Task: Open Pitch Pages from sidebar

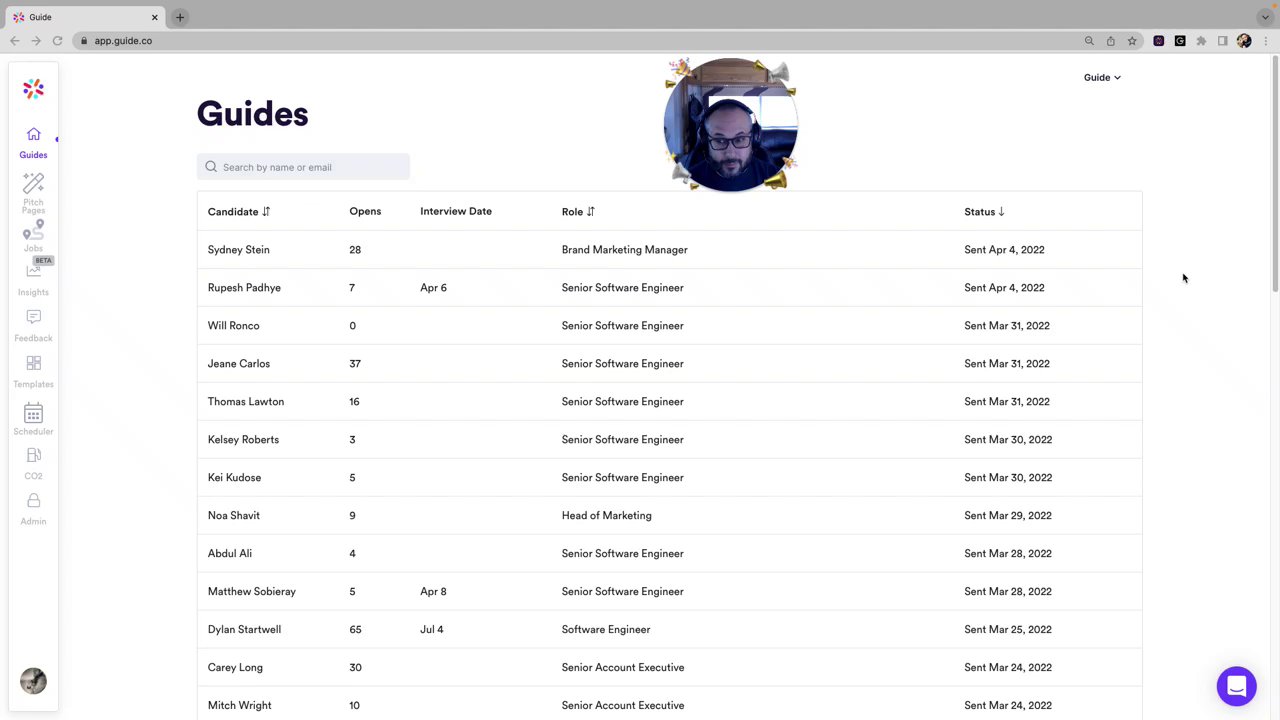Action: tap(33, 193)
